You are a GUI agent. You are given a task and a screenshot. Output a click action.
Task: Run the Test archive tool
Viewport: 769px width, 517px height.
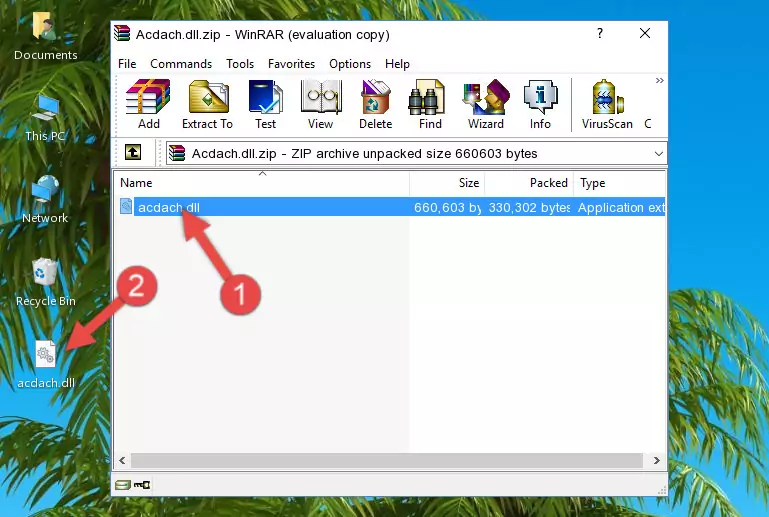point(265,104)
